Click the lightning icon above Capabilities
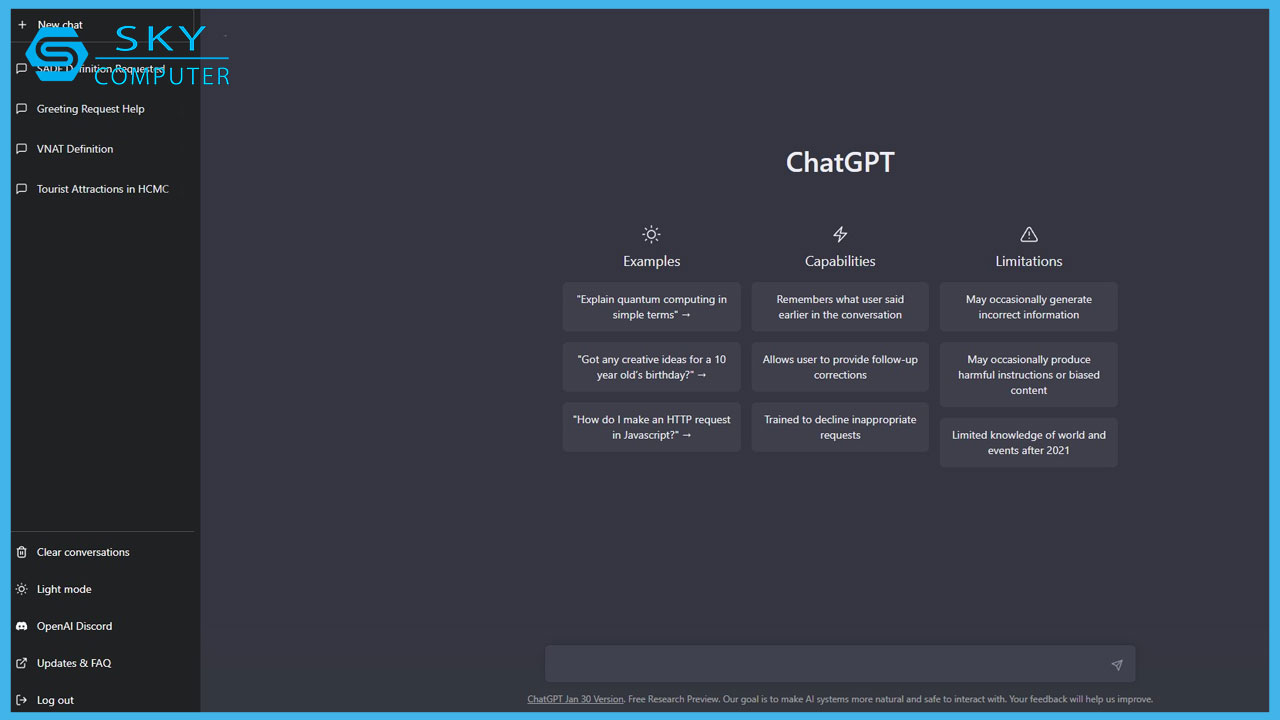Image resolution: width=1280 pixels, height=720 pixels. point(839,234)
